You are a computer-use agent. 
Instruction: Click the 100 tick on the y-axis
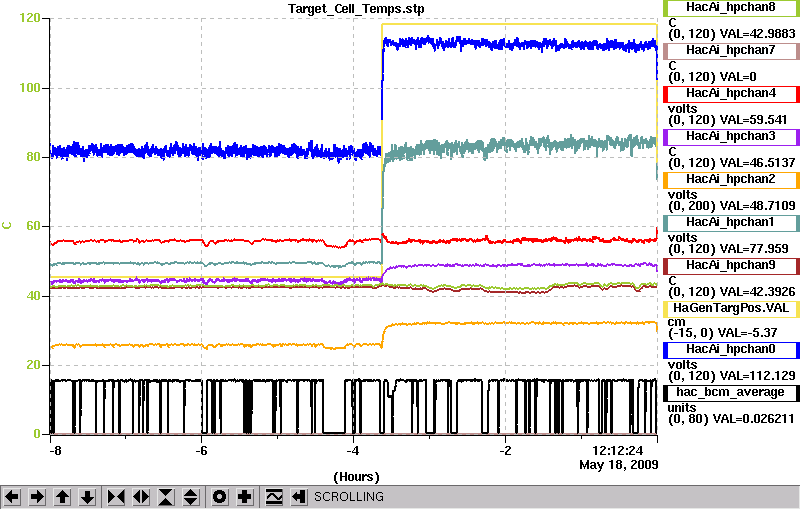(x=30, y=88)
